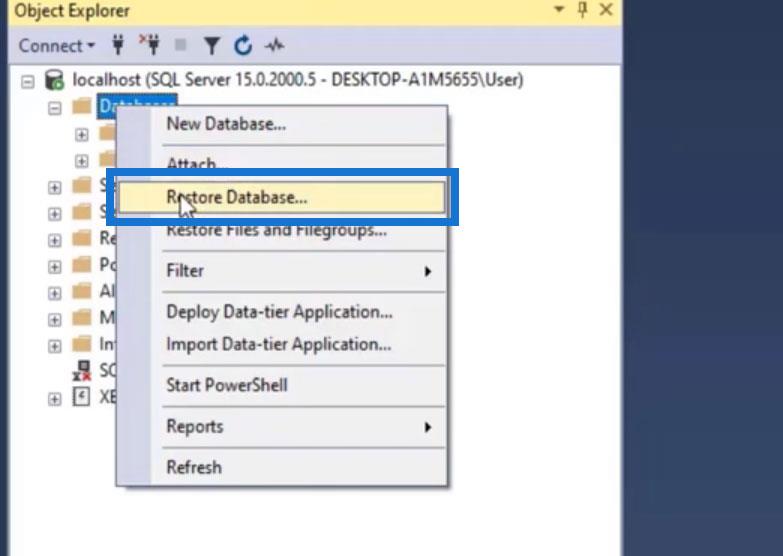The height and width of the screenshot is (556, 783).
Task: Click the Filter funnel icon in toolbar
Action: (x=212, y=46)
